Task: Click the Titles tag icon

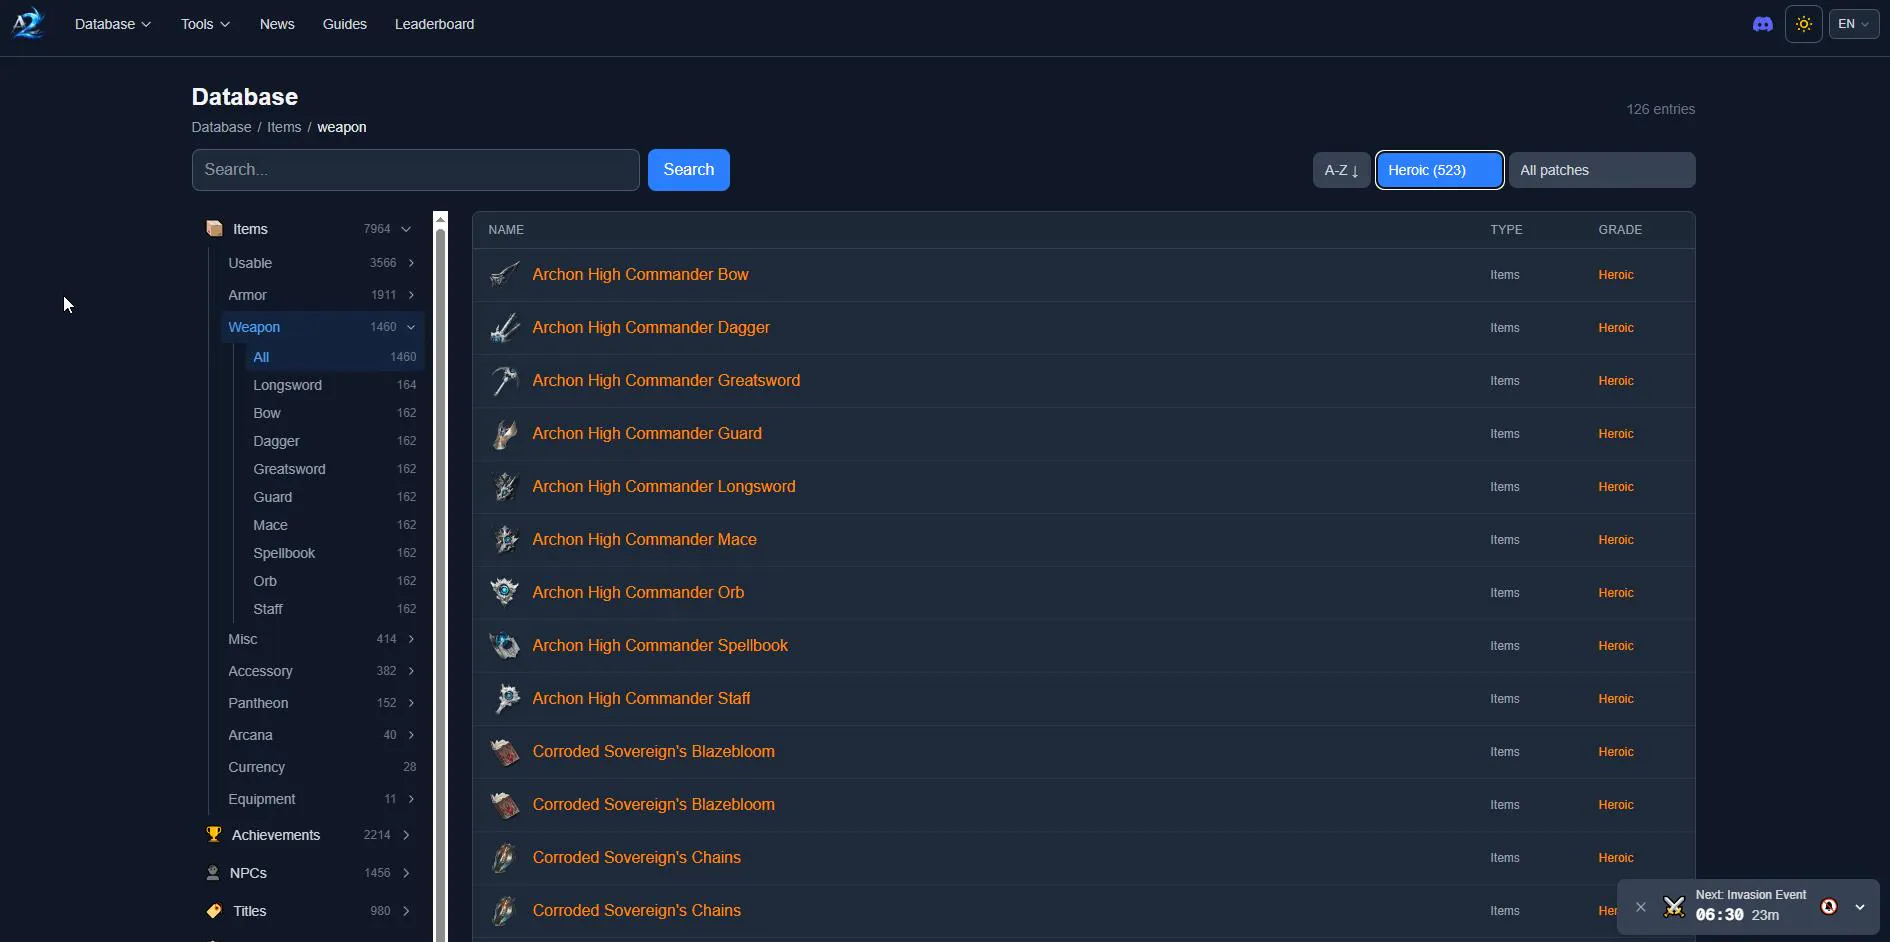Action: 213,911
